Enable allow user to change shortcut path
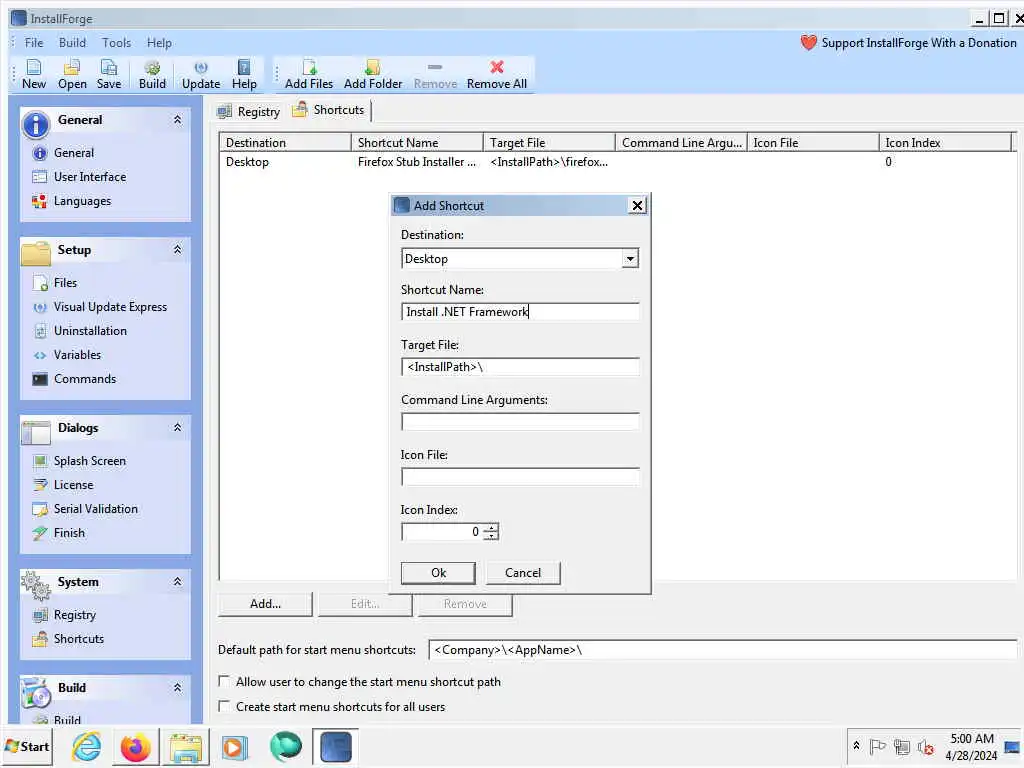 click(x=224, y=682)
